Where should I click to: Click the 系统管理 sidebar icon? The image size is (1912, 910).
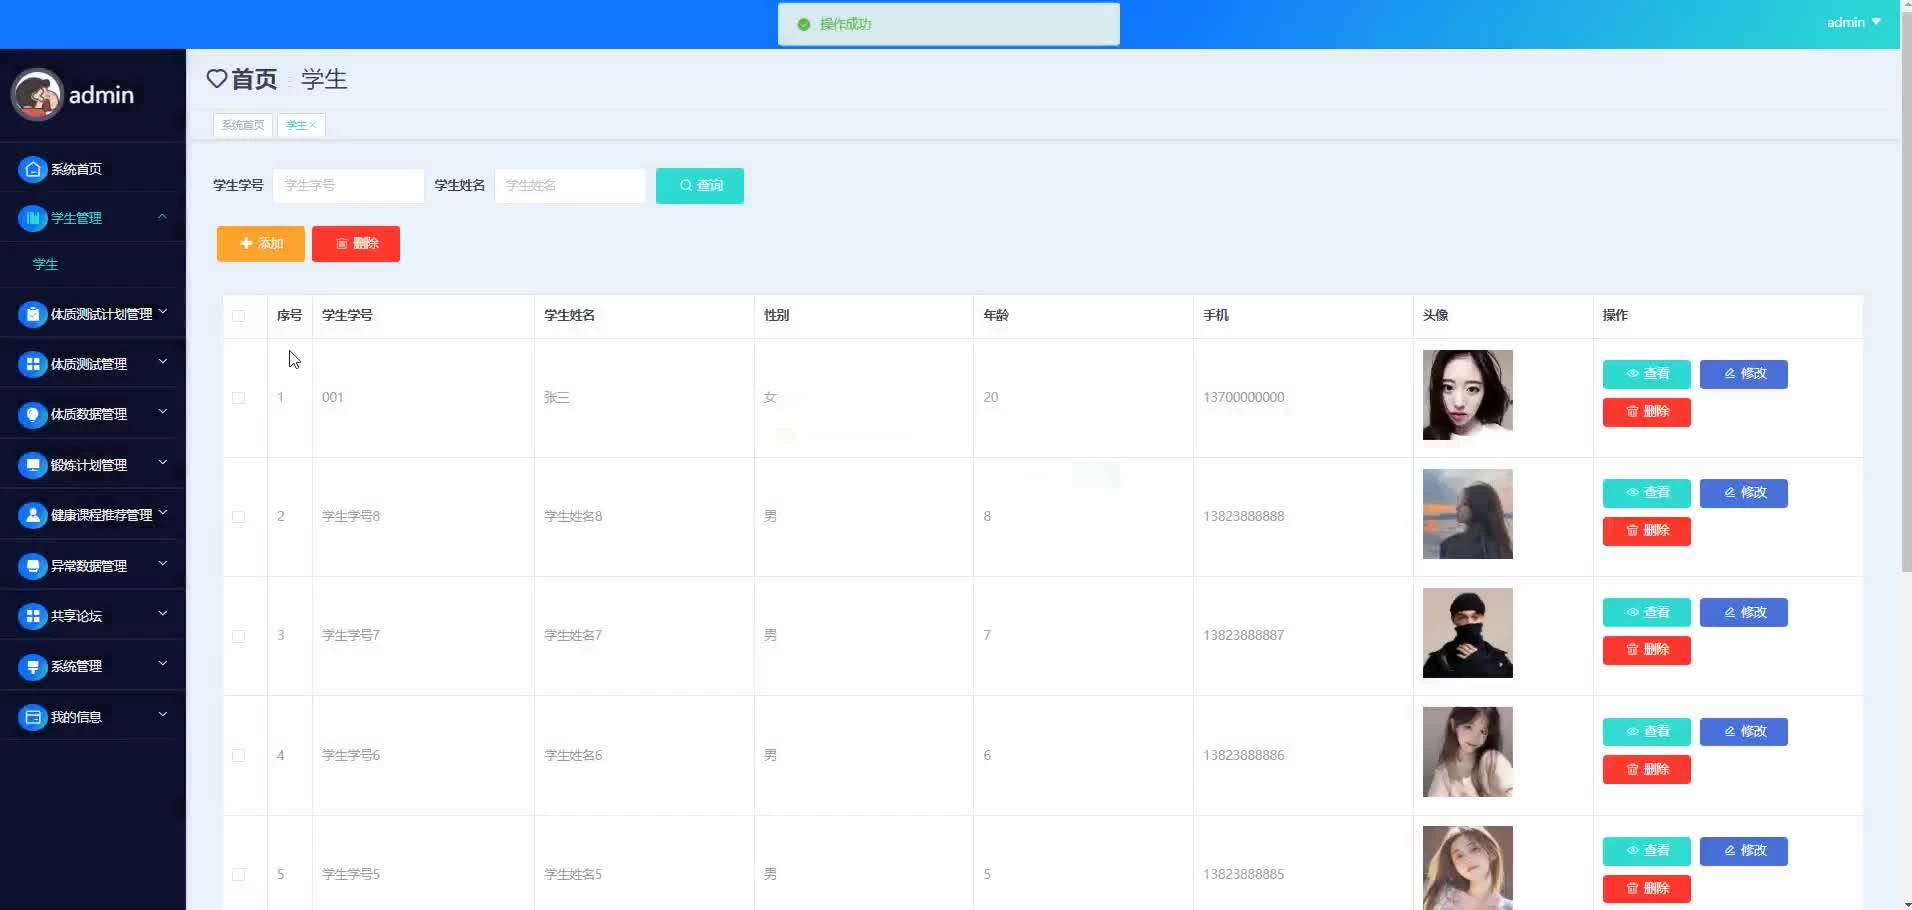click(x=33, y=666)
